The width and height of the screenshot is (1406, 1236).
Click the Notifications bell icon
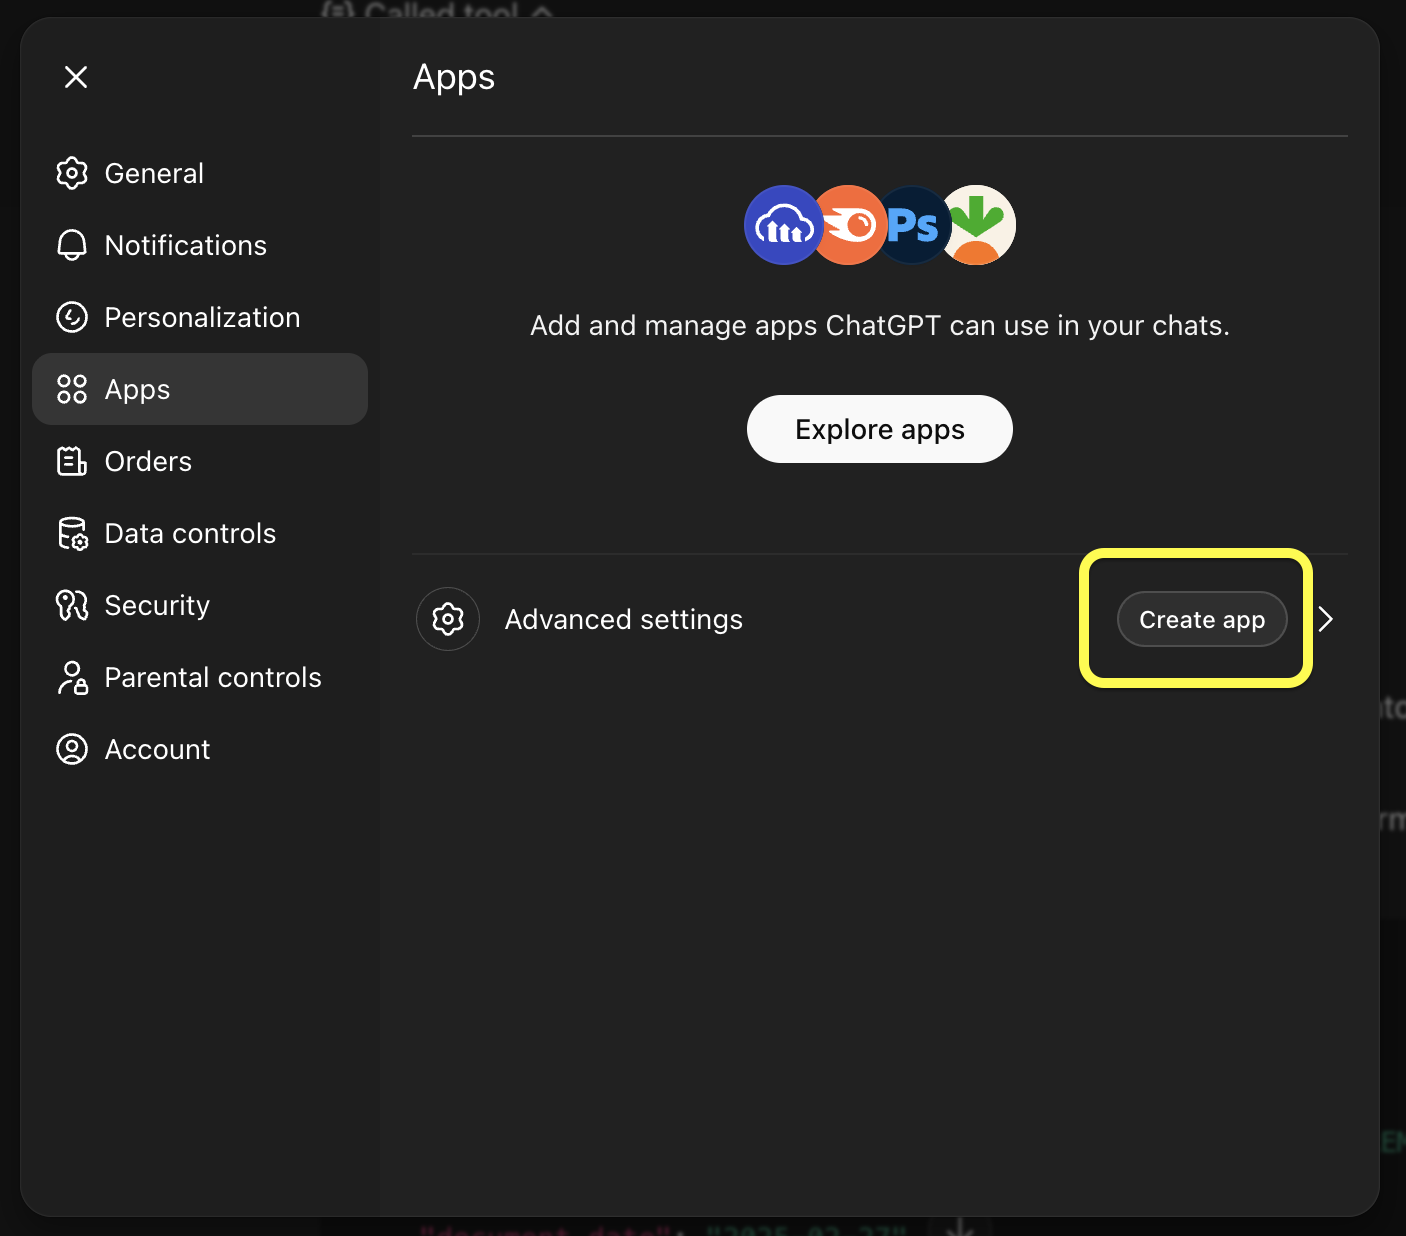tap(72, 245)
